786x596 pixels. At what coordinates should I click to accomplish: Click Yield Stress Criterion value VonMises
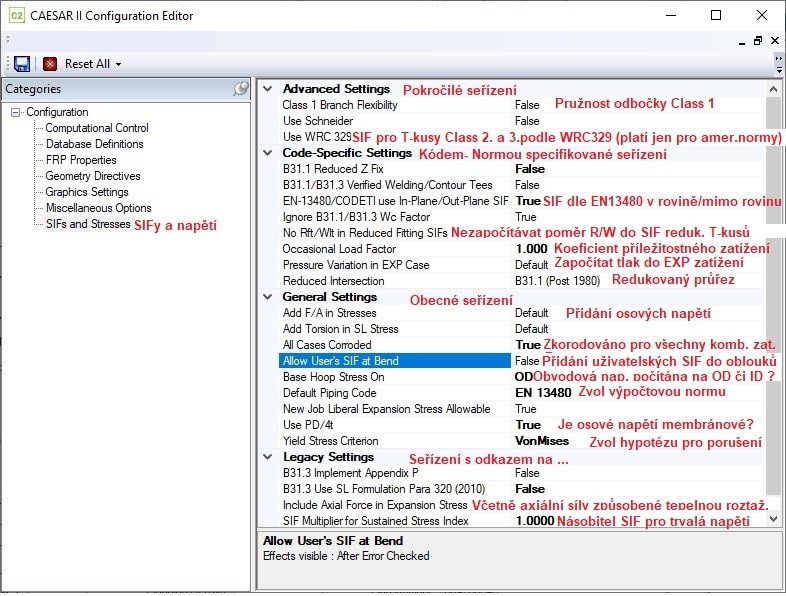542,441
